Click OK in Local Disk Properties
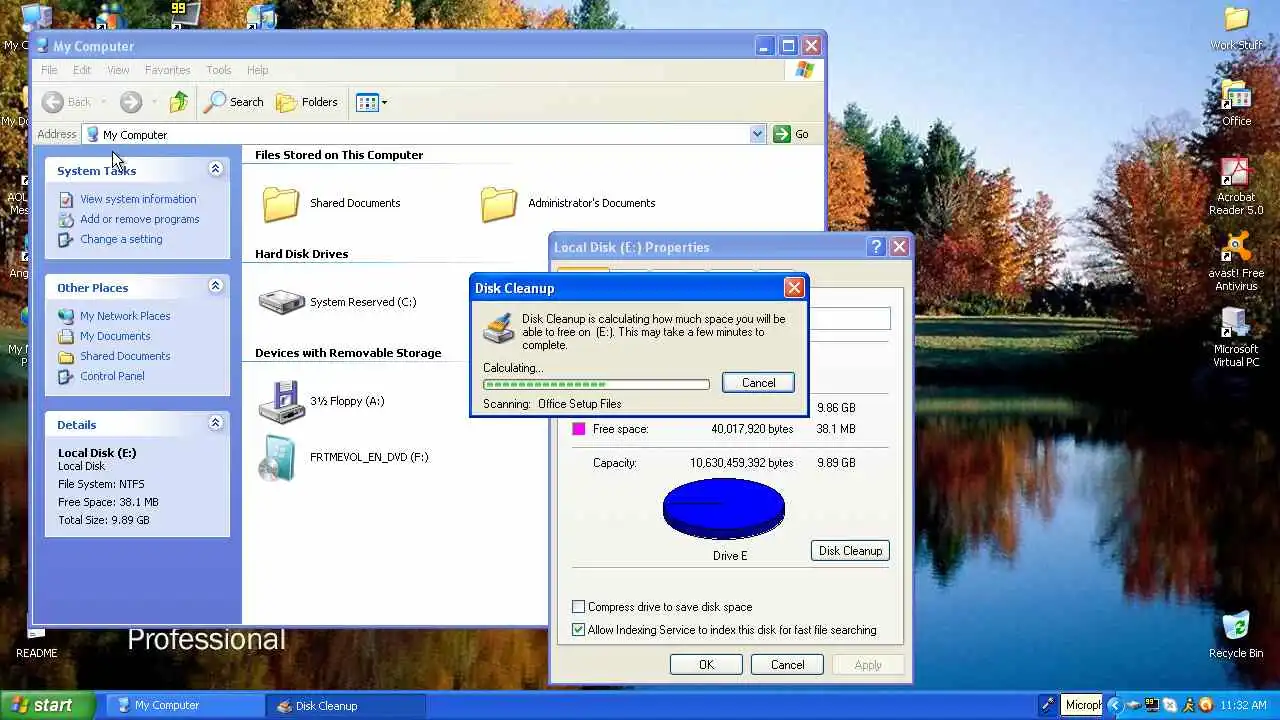Screen dimensions: 1280x720 [706, 665]
